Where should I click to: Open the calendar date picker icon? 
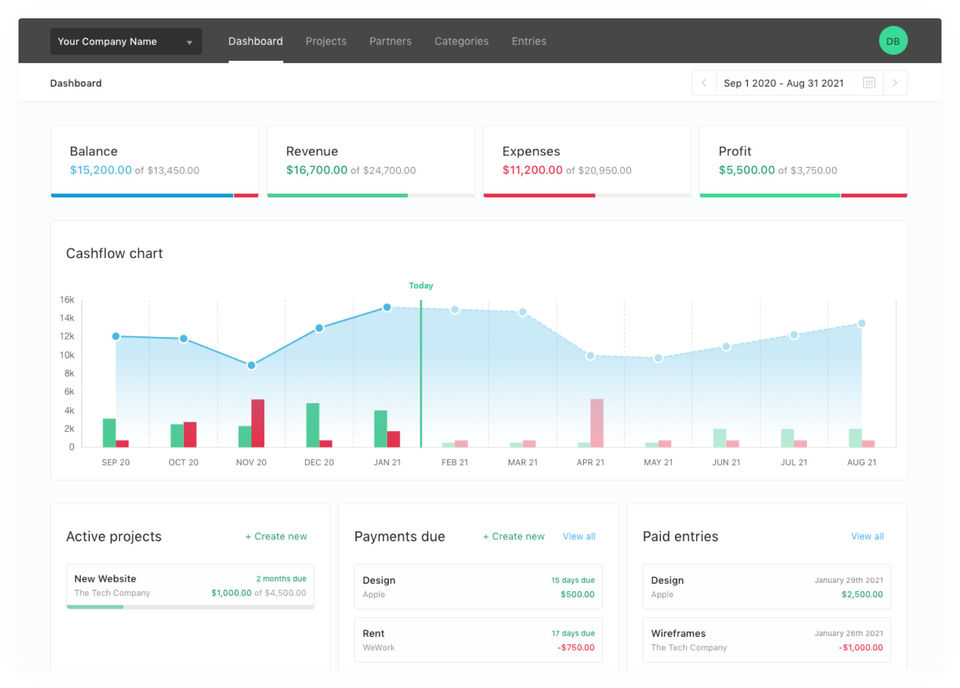869,83
